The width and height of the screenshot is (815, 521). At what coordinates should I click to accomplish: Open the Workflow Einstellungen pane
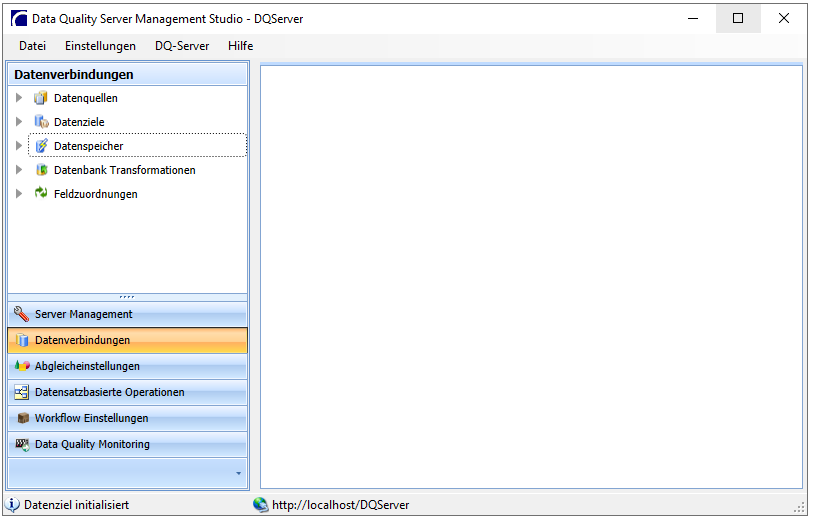click(127, 418)
